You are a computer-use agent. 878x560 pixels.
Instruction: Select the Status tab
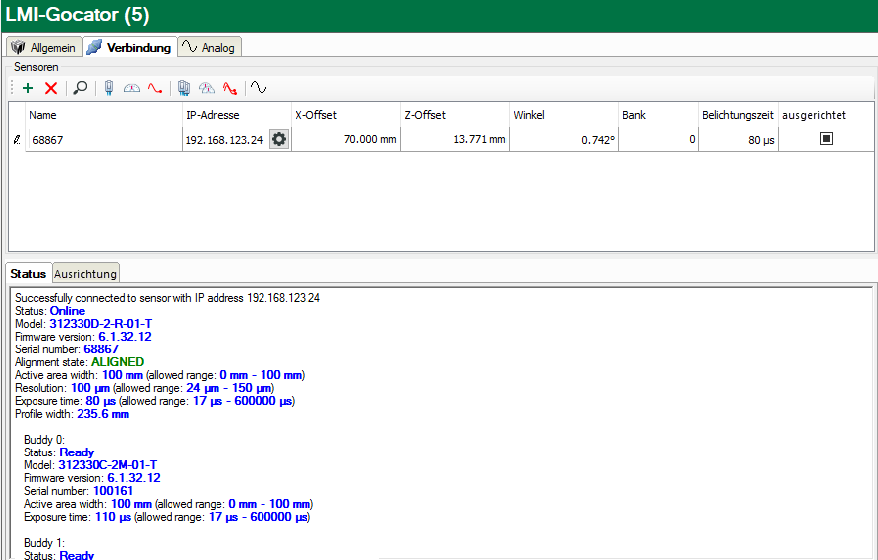point(29,273)
